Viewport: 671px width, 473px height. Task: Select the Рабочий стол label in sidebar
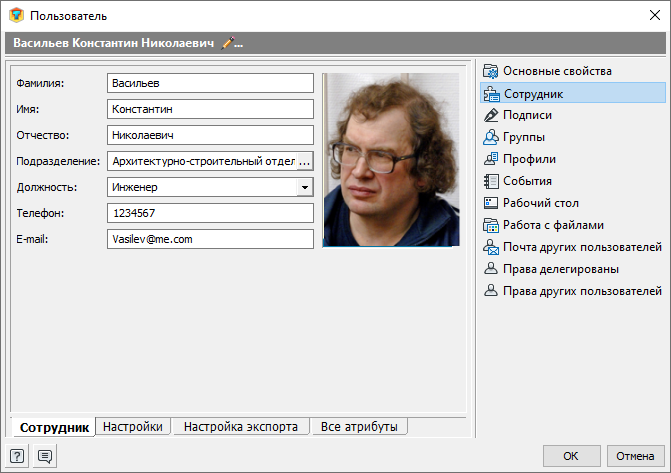pyautogui.click(x=540, y=203)
